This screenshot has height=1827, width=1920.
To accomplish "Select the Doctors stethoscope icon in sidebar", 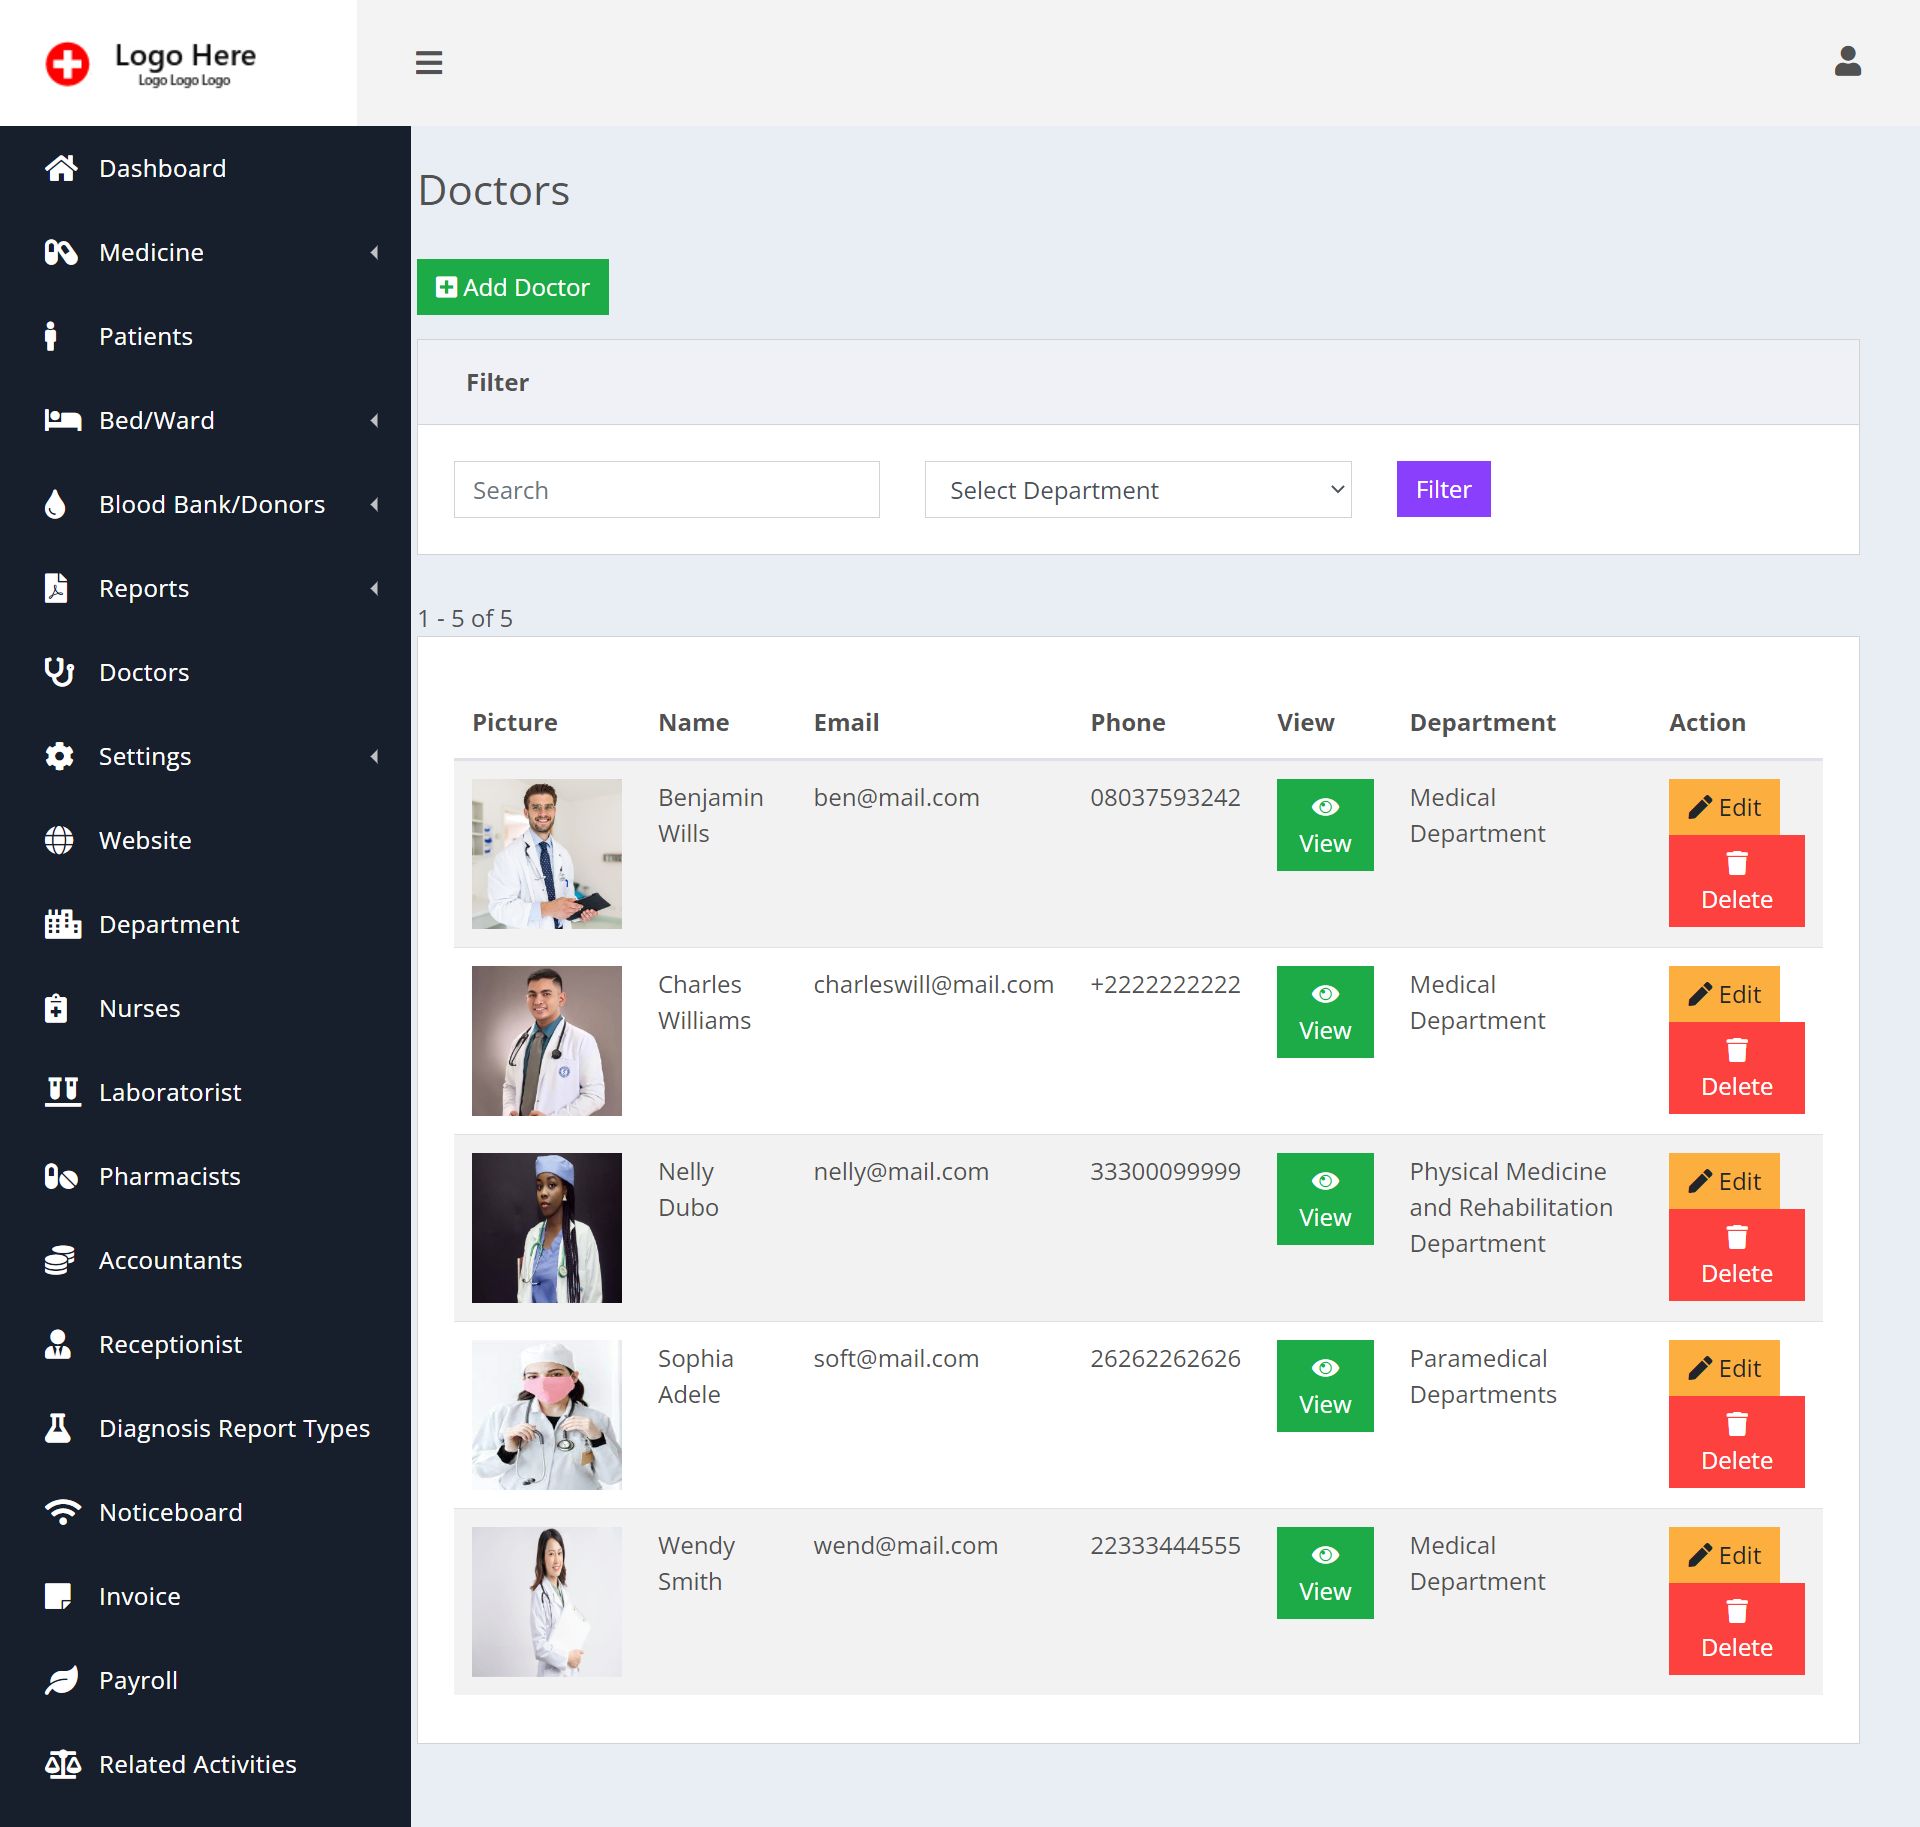I will (60, 672).
